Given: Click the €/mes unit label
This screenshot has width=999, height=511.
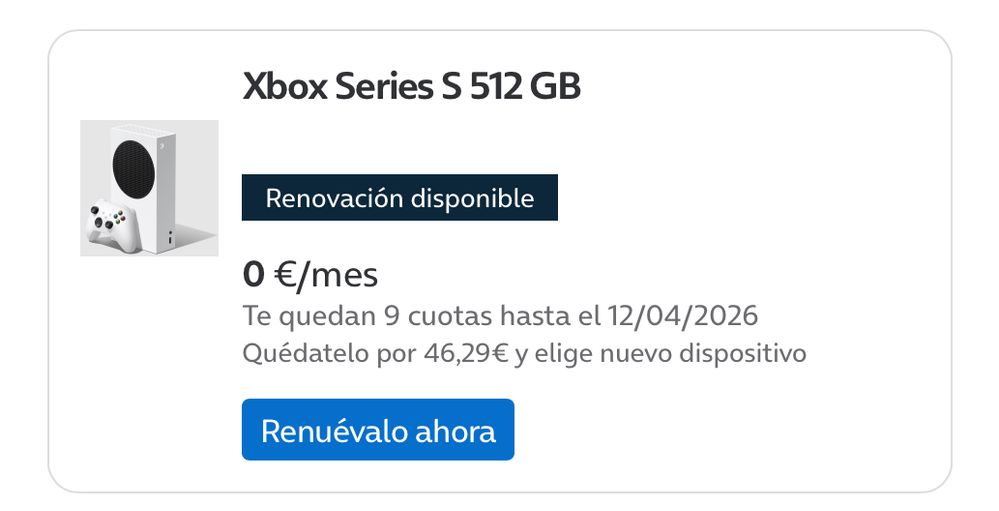Looking at the screenshot, I should pos(325,274).
